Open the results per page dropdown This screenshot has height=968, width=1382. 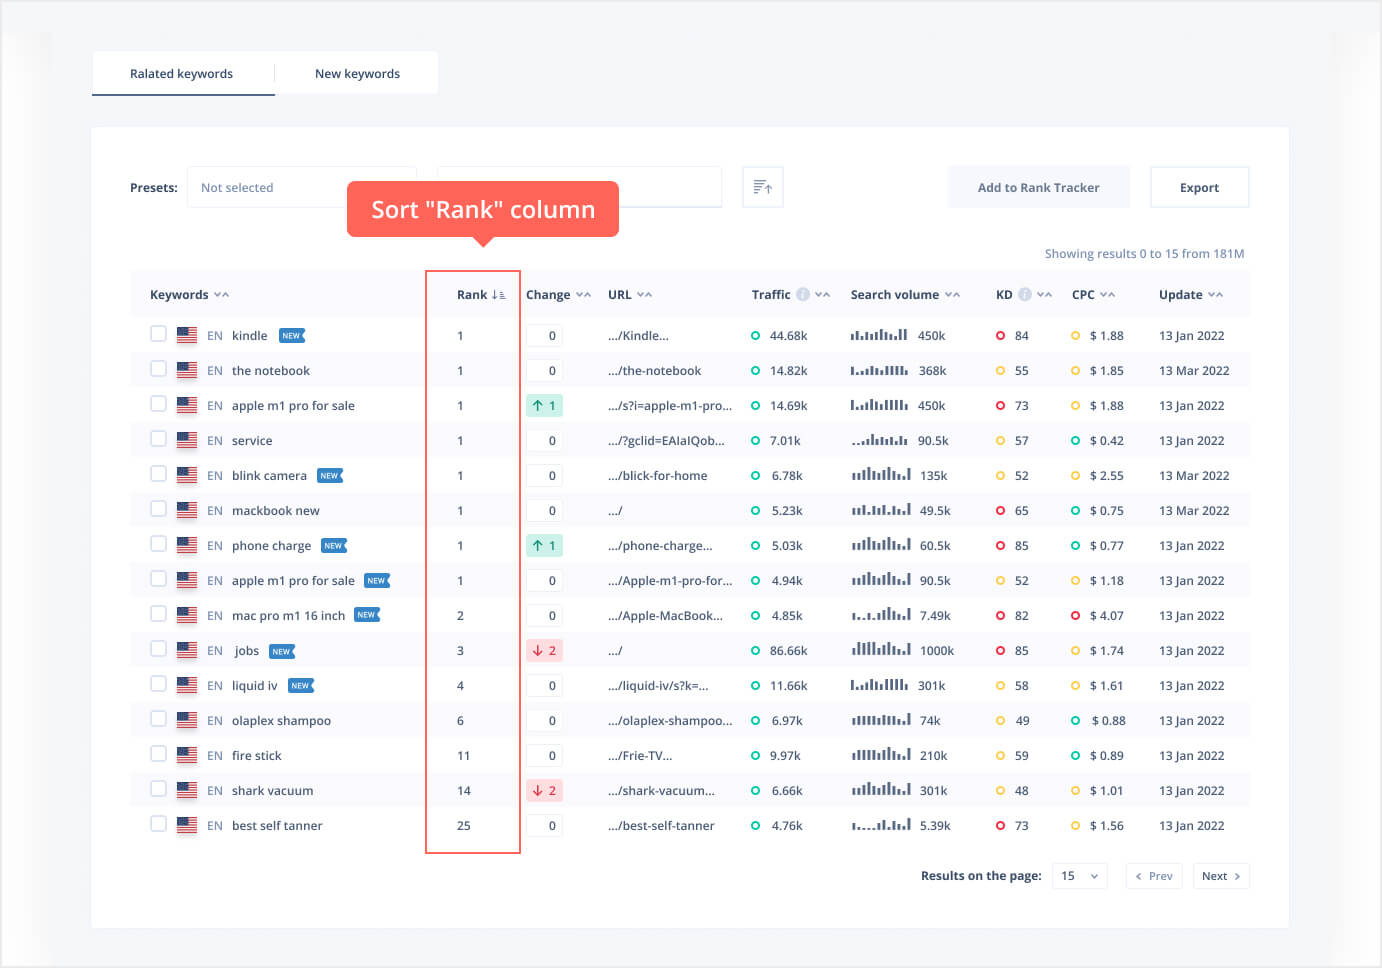click(1080, 876)
